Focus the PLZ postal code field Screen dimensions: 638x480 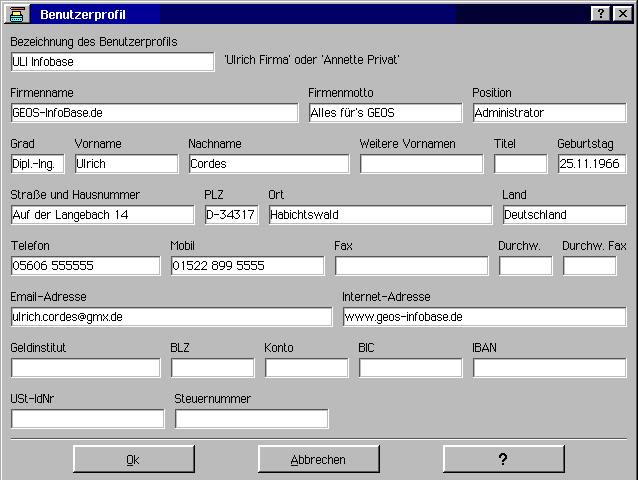coord(231,215)
